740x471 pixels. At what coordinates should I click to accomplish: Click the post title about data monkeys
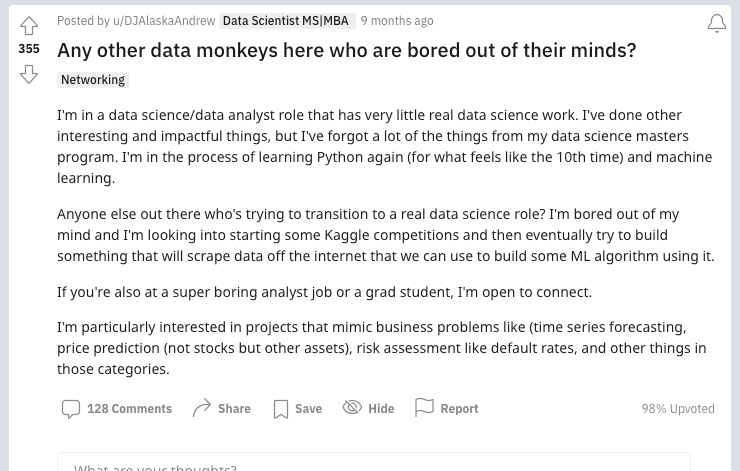tap(347, 50)
